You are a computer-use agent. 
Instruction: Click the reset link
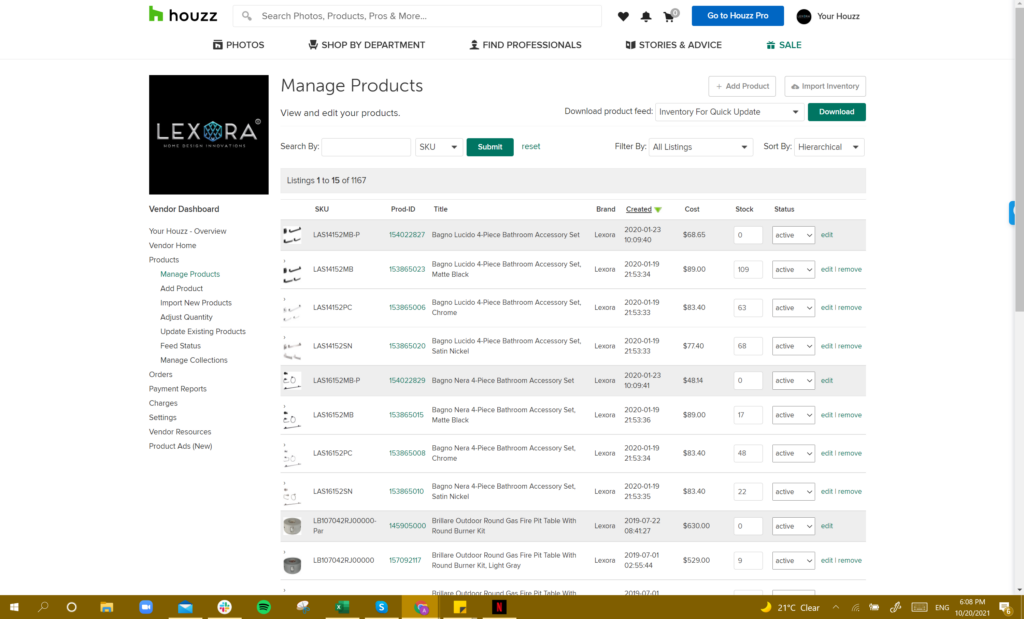pos(531,146)
